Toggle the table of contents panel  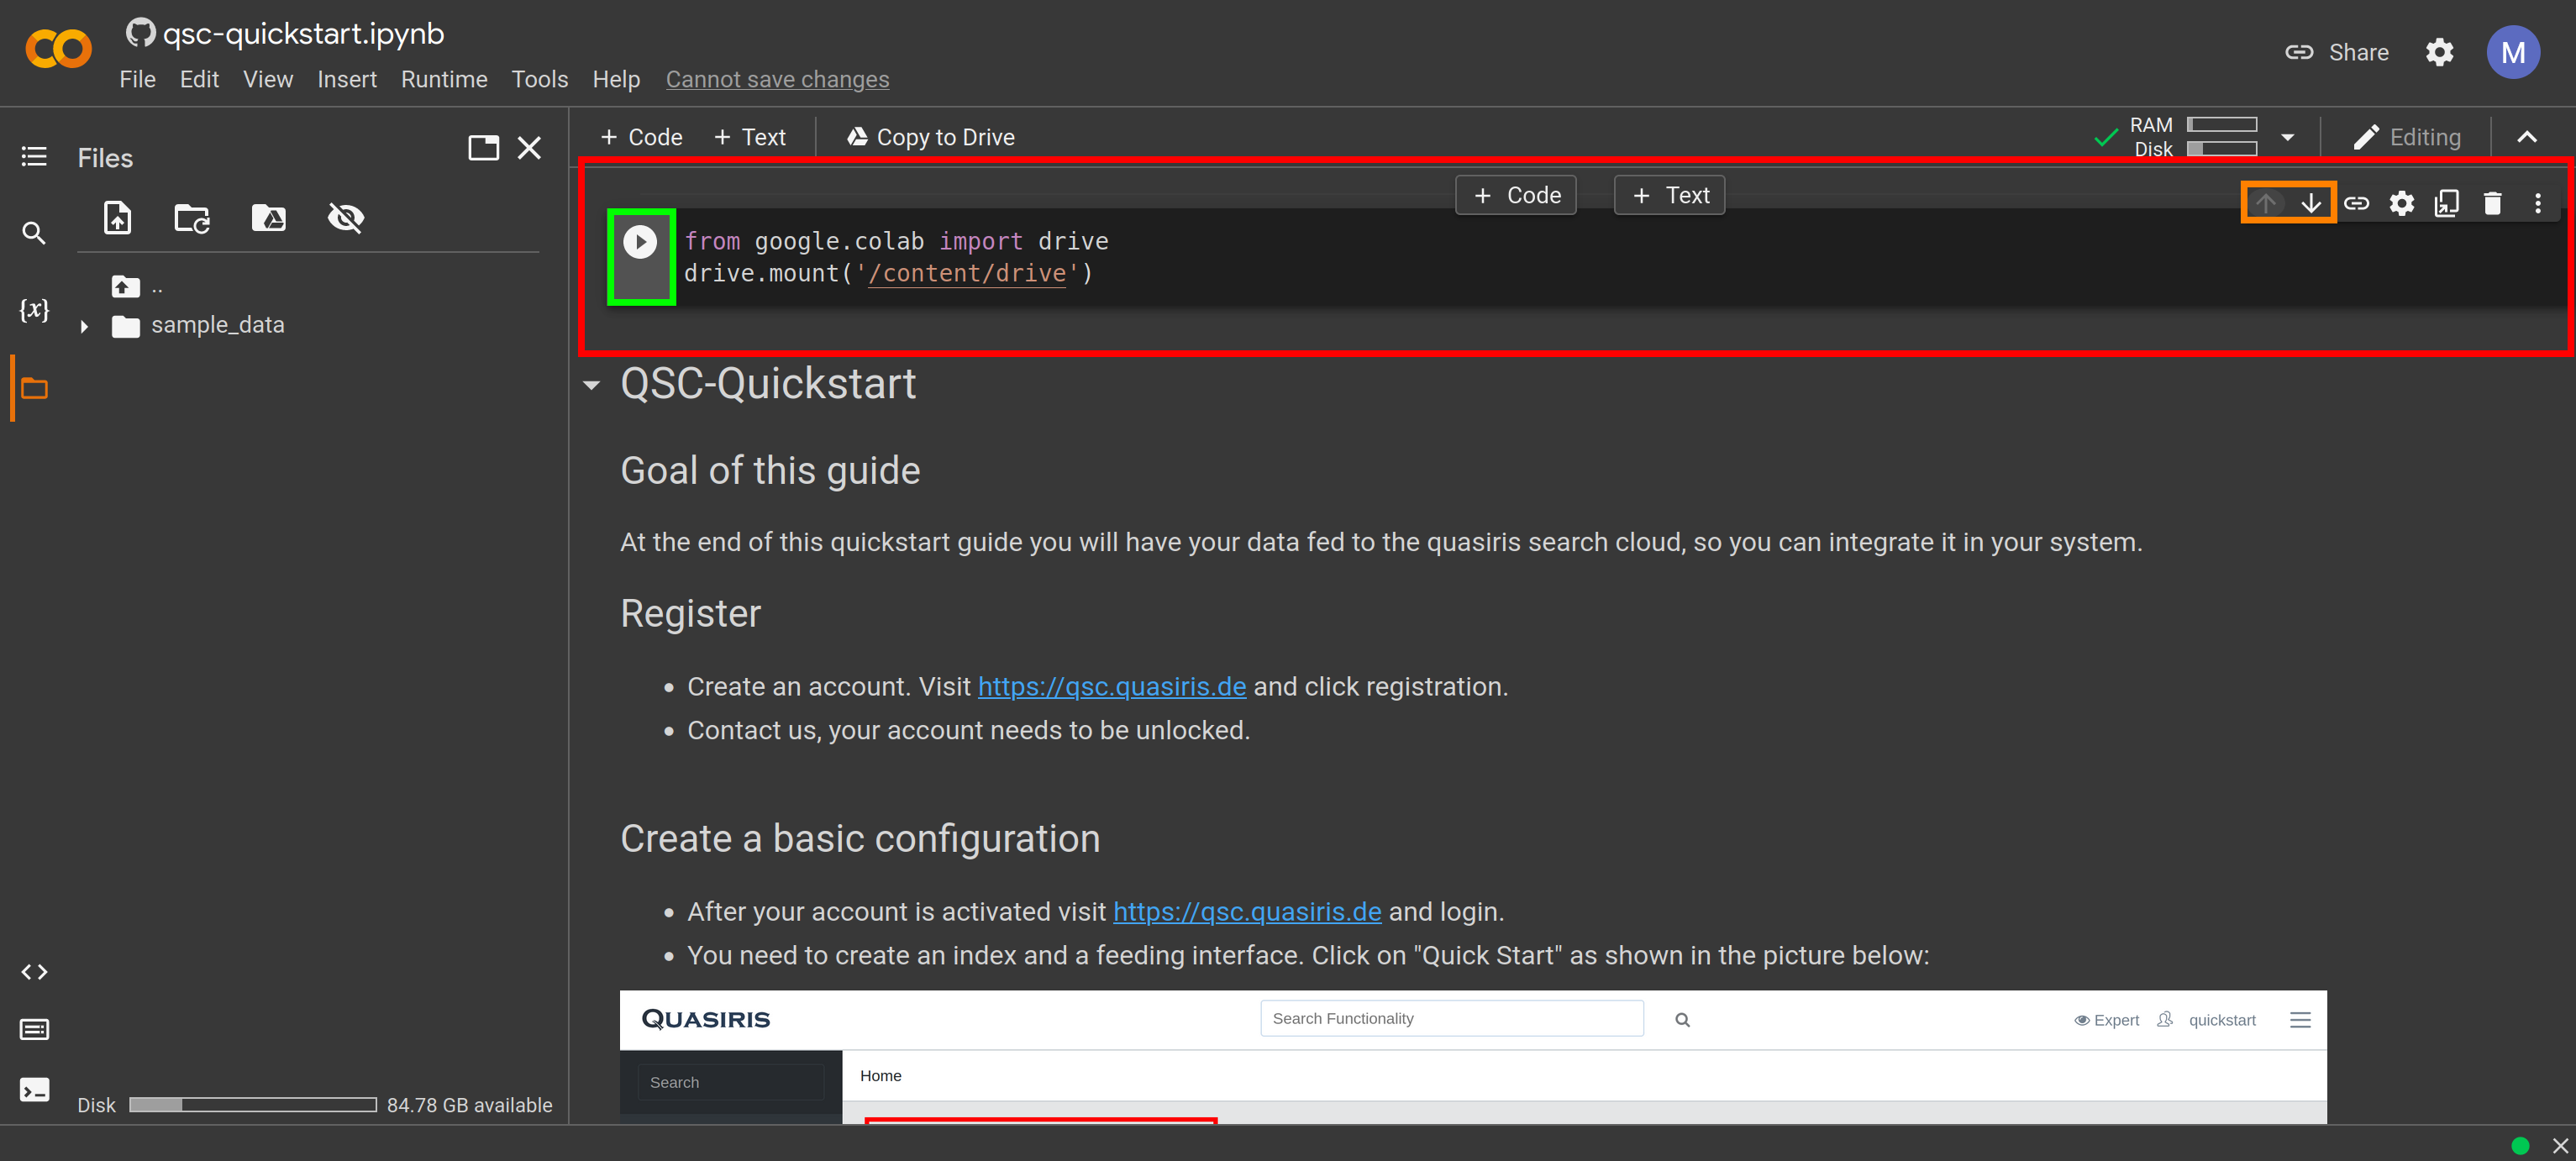[34, 157]
